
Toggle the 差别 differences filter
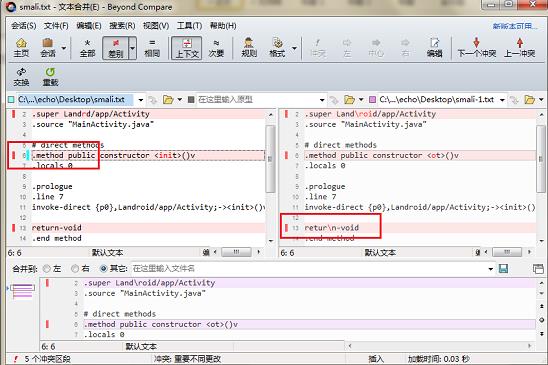pyautogui.click(x=116, y=48)
